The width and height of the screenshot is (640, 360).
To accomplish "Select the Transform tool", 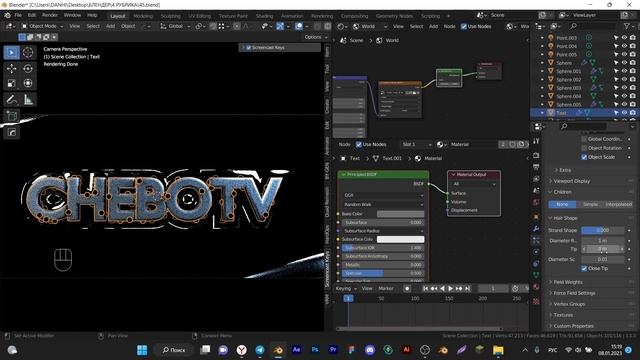I will pos(28,83).
